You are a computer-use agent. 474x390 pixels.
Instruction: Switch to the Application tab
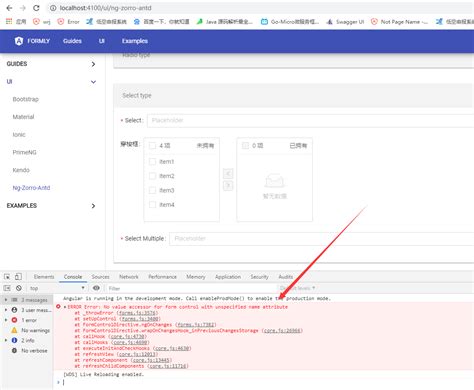(228, 277)
